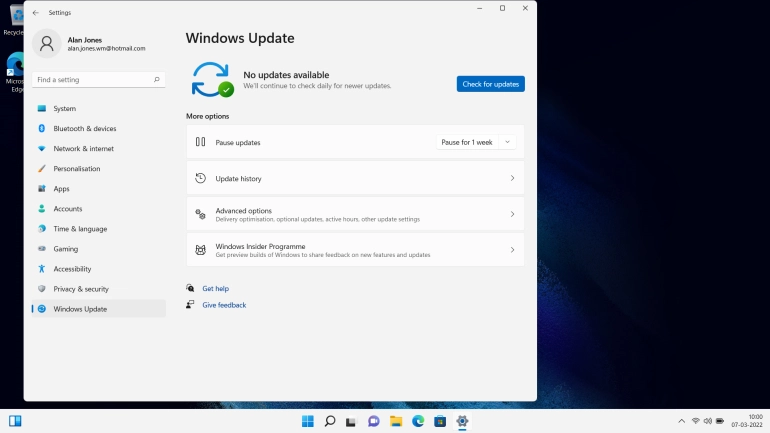The image size is (770, 433).
Task: Click the search magnifier in Find a setting
Action: tap(157, 79)
